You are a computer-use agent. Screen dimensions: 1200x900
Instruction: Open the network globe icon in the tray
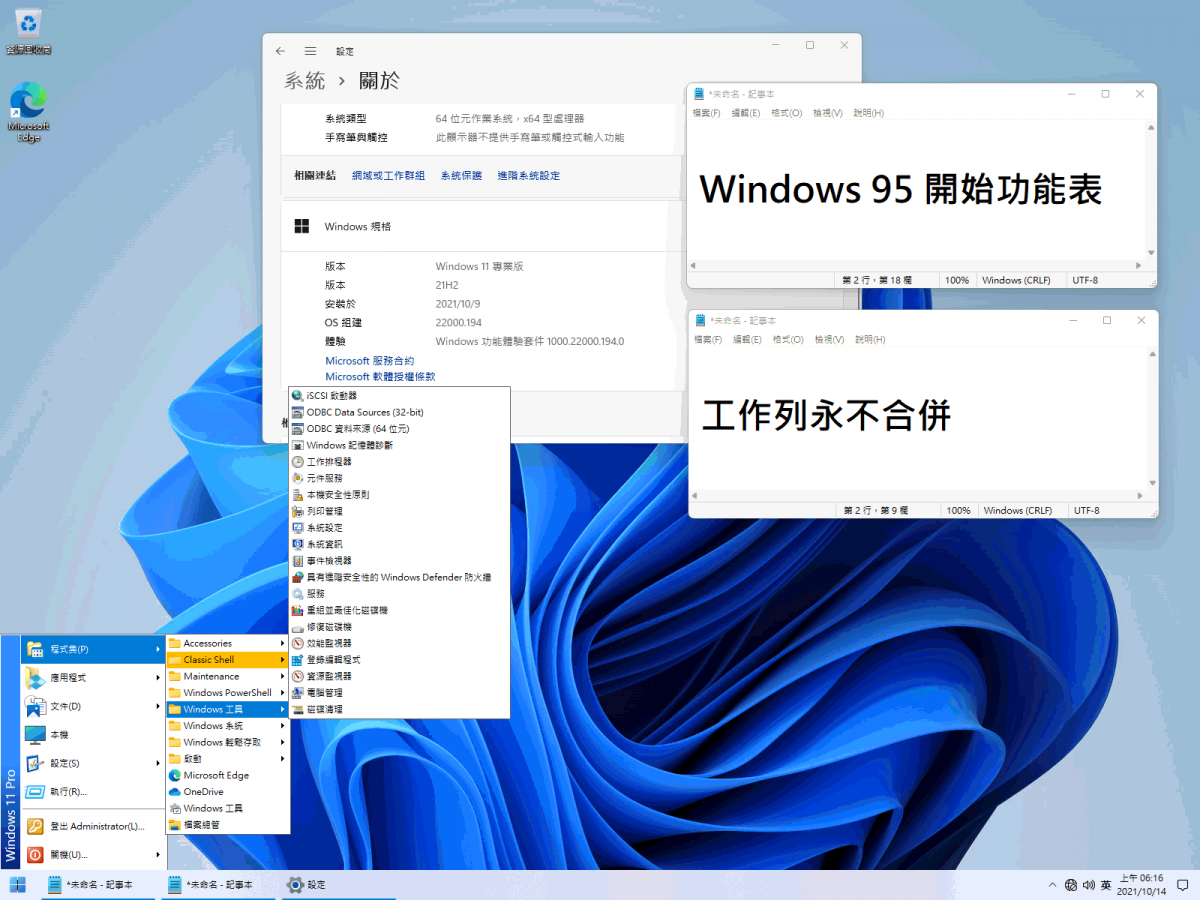coord(1071,885)
